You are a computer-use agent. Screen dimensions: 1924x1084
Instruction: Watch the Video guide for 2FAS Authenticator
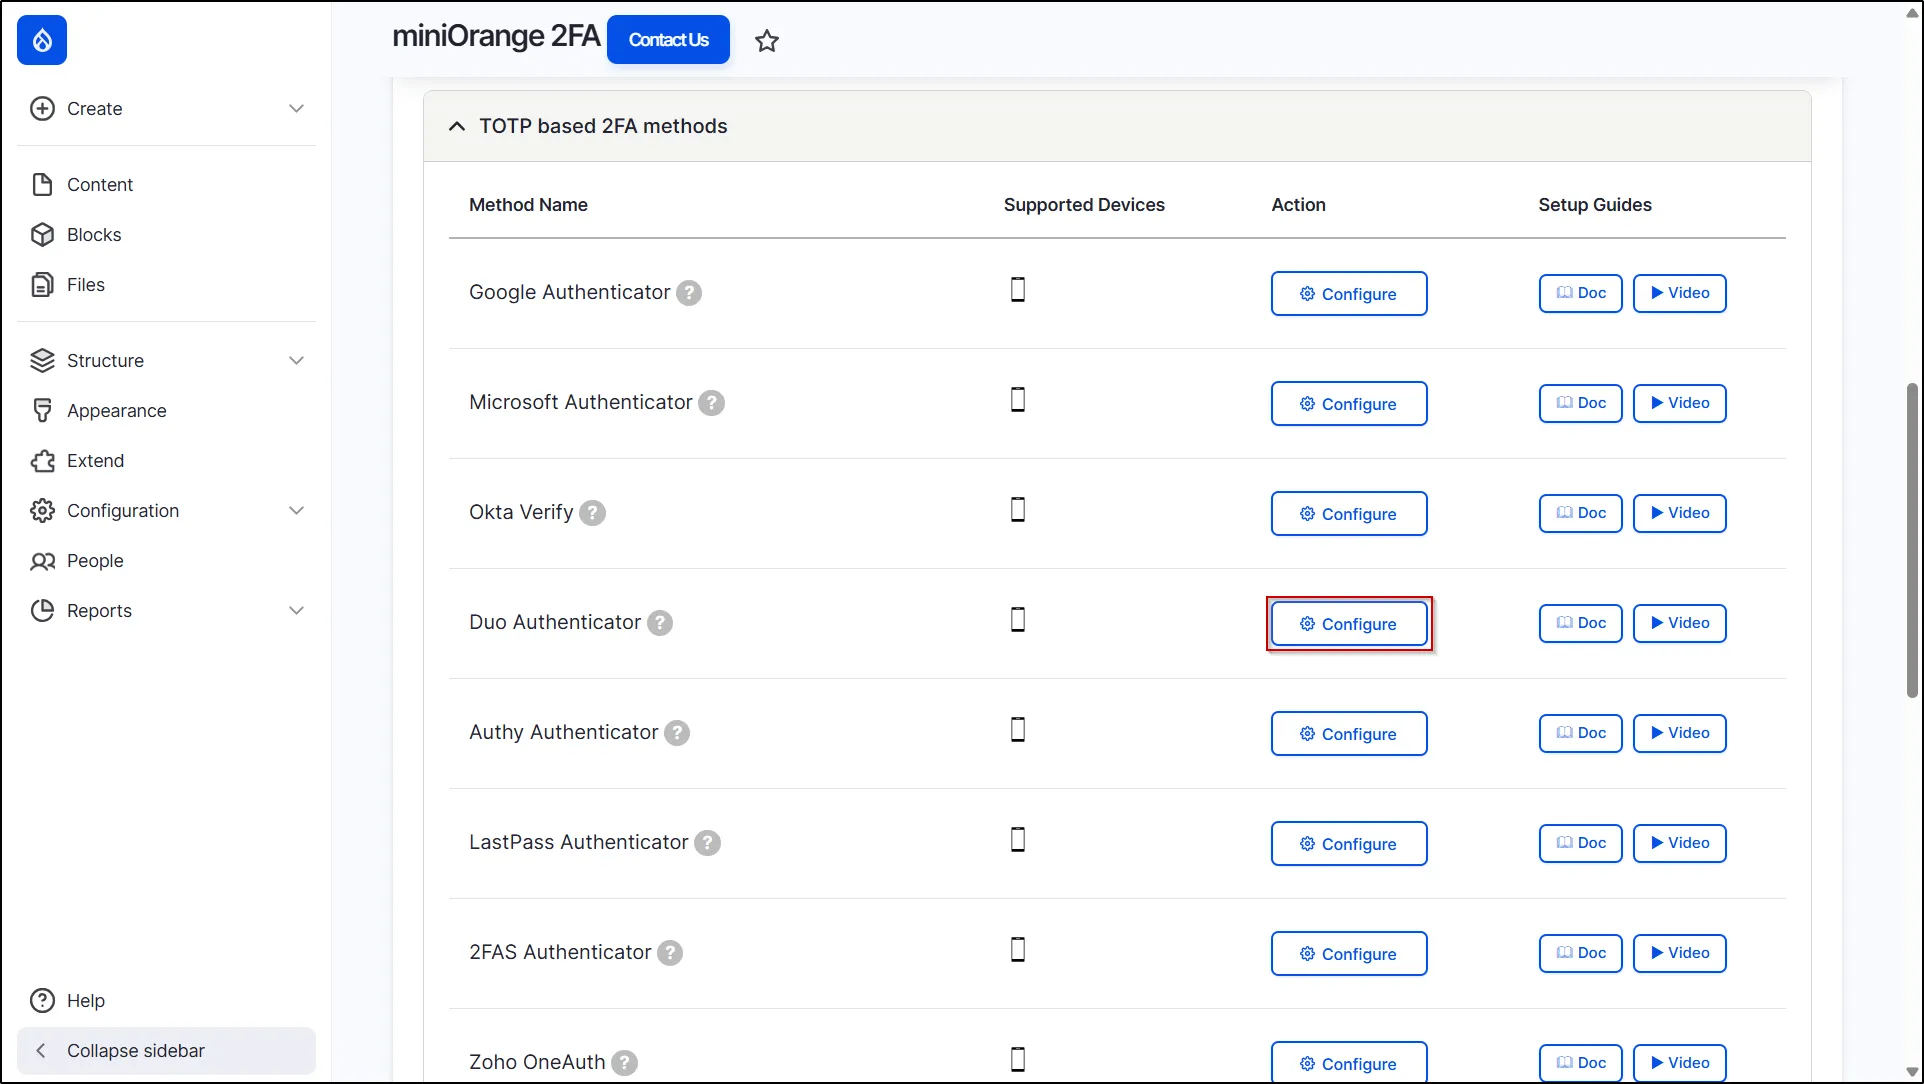tap(1680, 954)
